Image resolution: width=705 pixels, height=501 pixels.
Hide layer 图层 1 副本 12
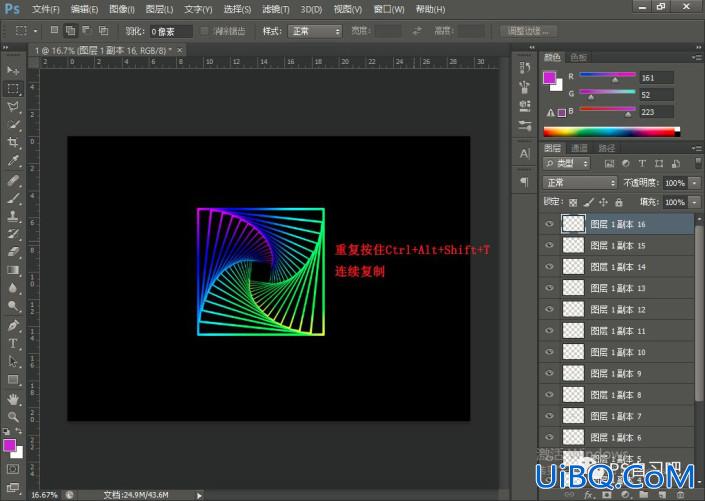click(549, 309)
